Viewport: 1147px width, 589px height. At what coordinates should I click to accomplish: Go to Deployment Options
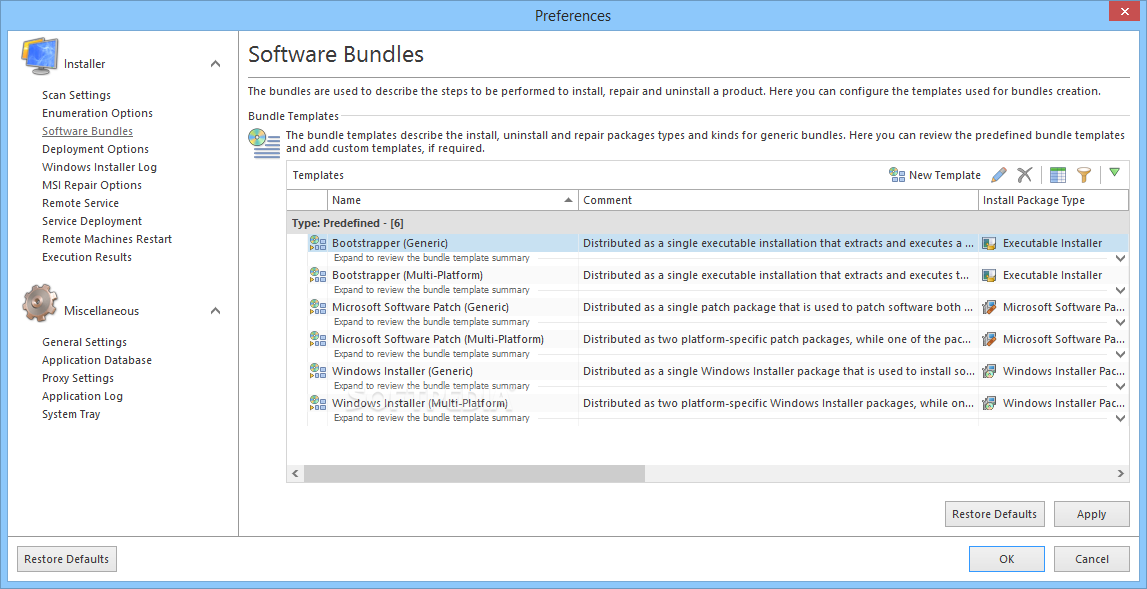[96, 149]
